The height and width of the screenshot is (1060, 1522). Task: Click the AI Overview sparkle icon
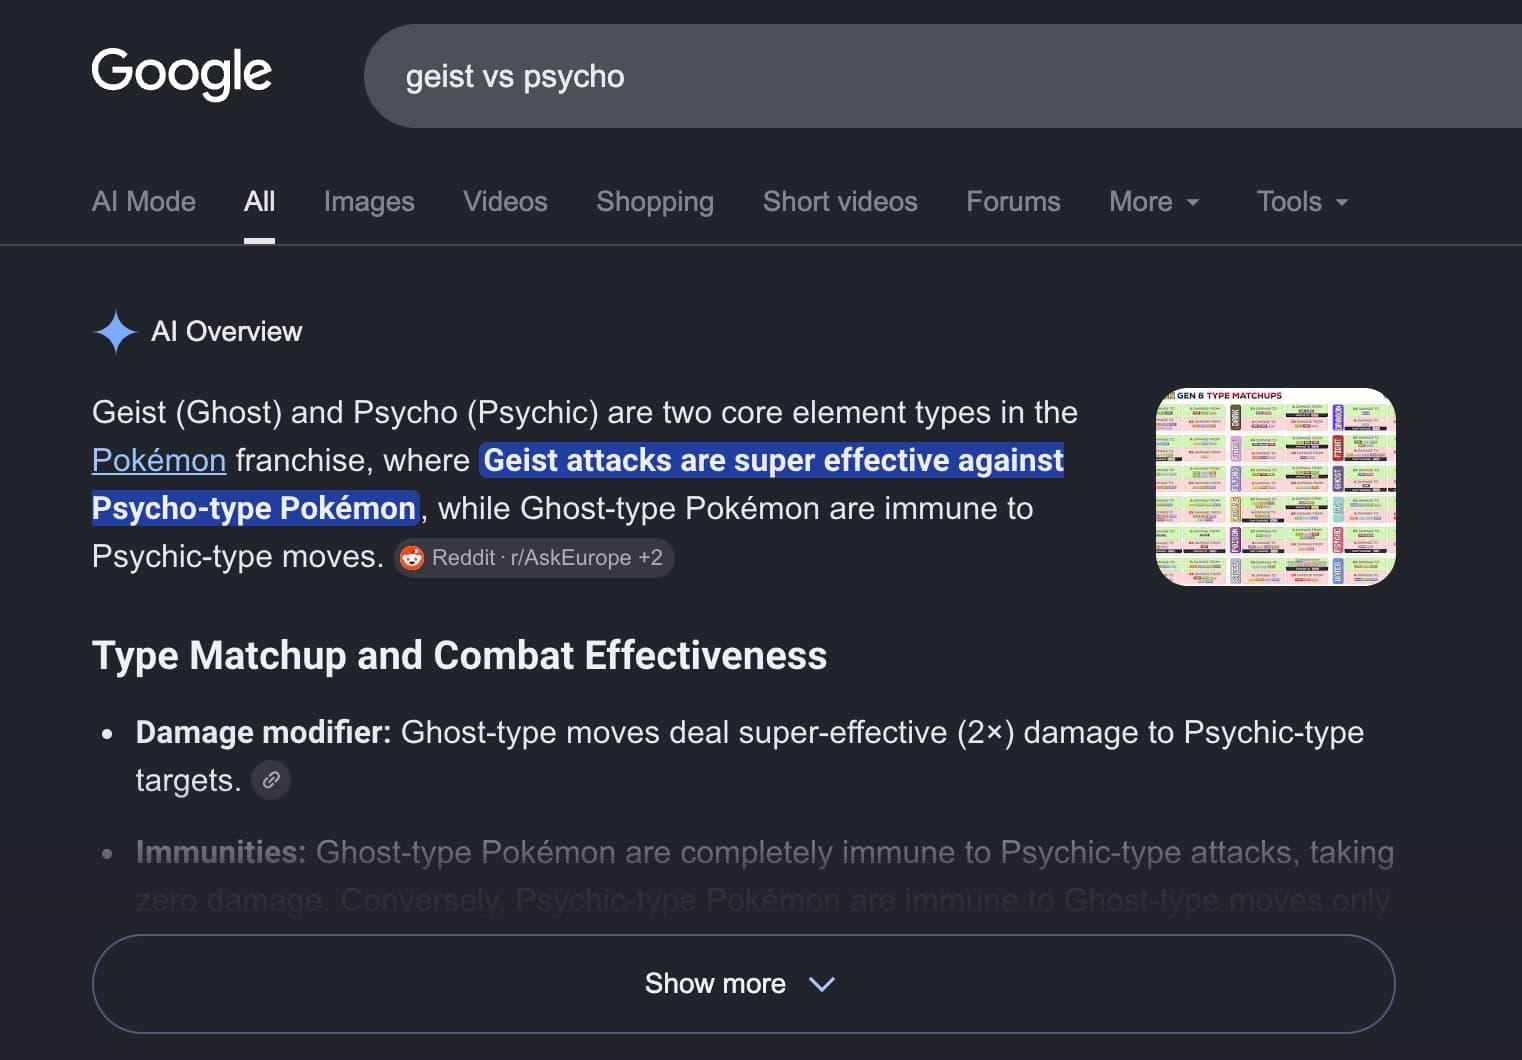[115, 332]
